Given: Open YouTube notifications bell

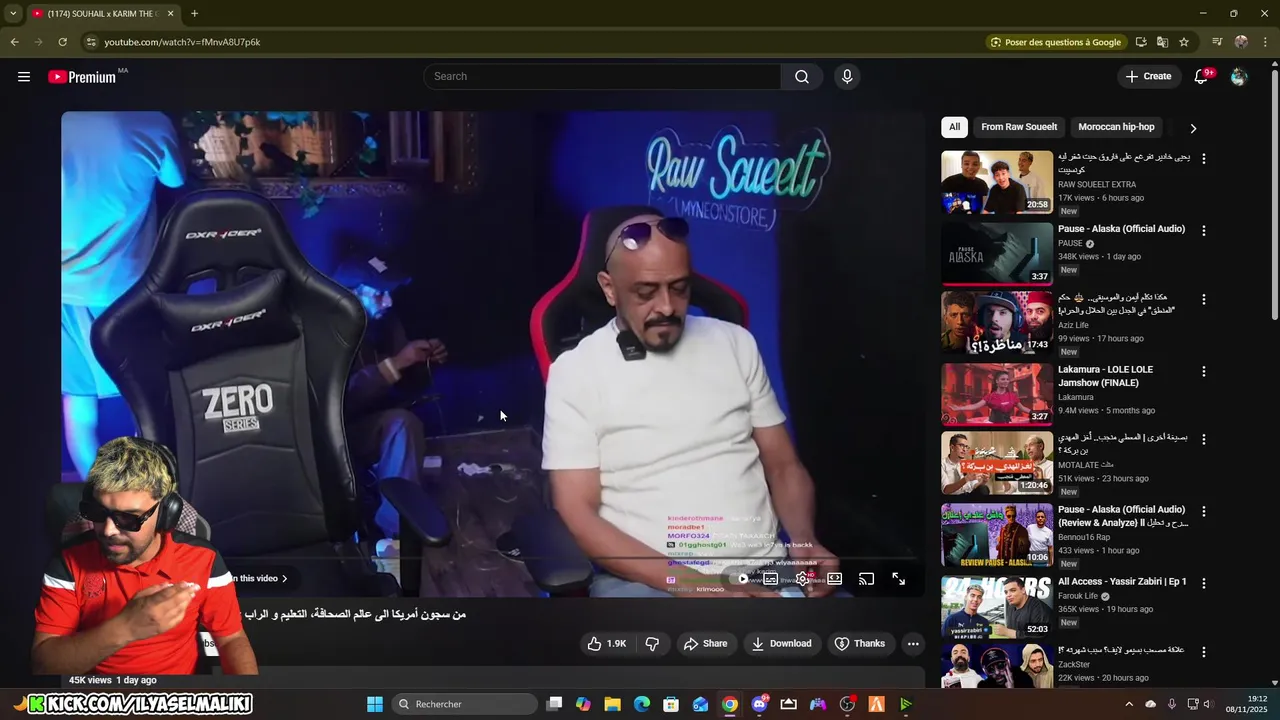Looking at the screenshot, I should (1202, 77).
